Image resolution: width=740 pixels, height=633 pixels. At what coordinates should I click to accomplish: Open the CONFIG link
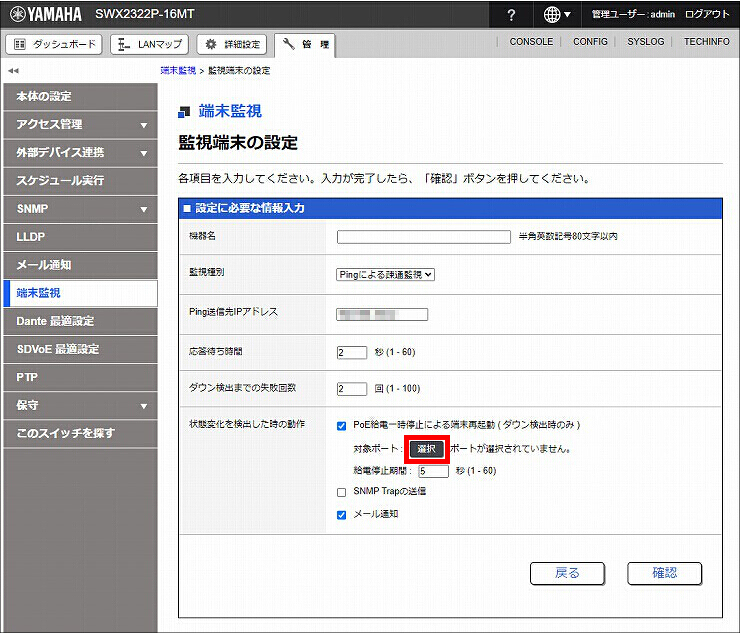tap(590, 42)
